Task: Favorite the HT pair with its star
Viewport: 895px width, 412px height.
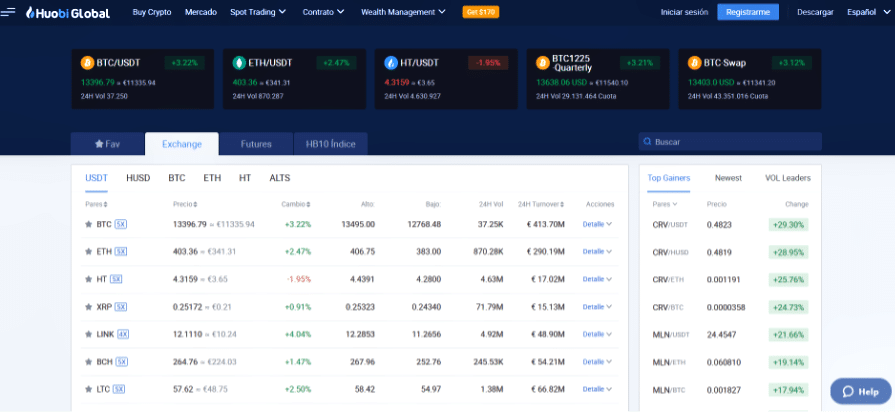Action: point(88,279)
